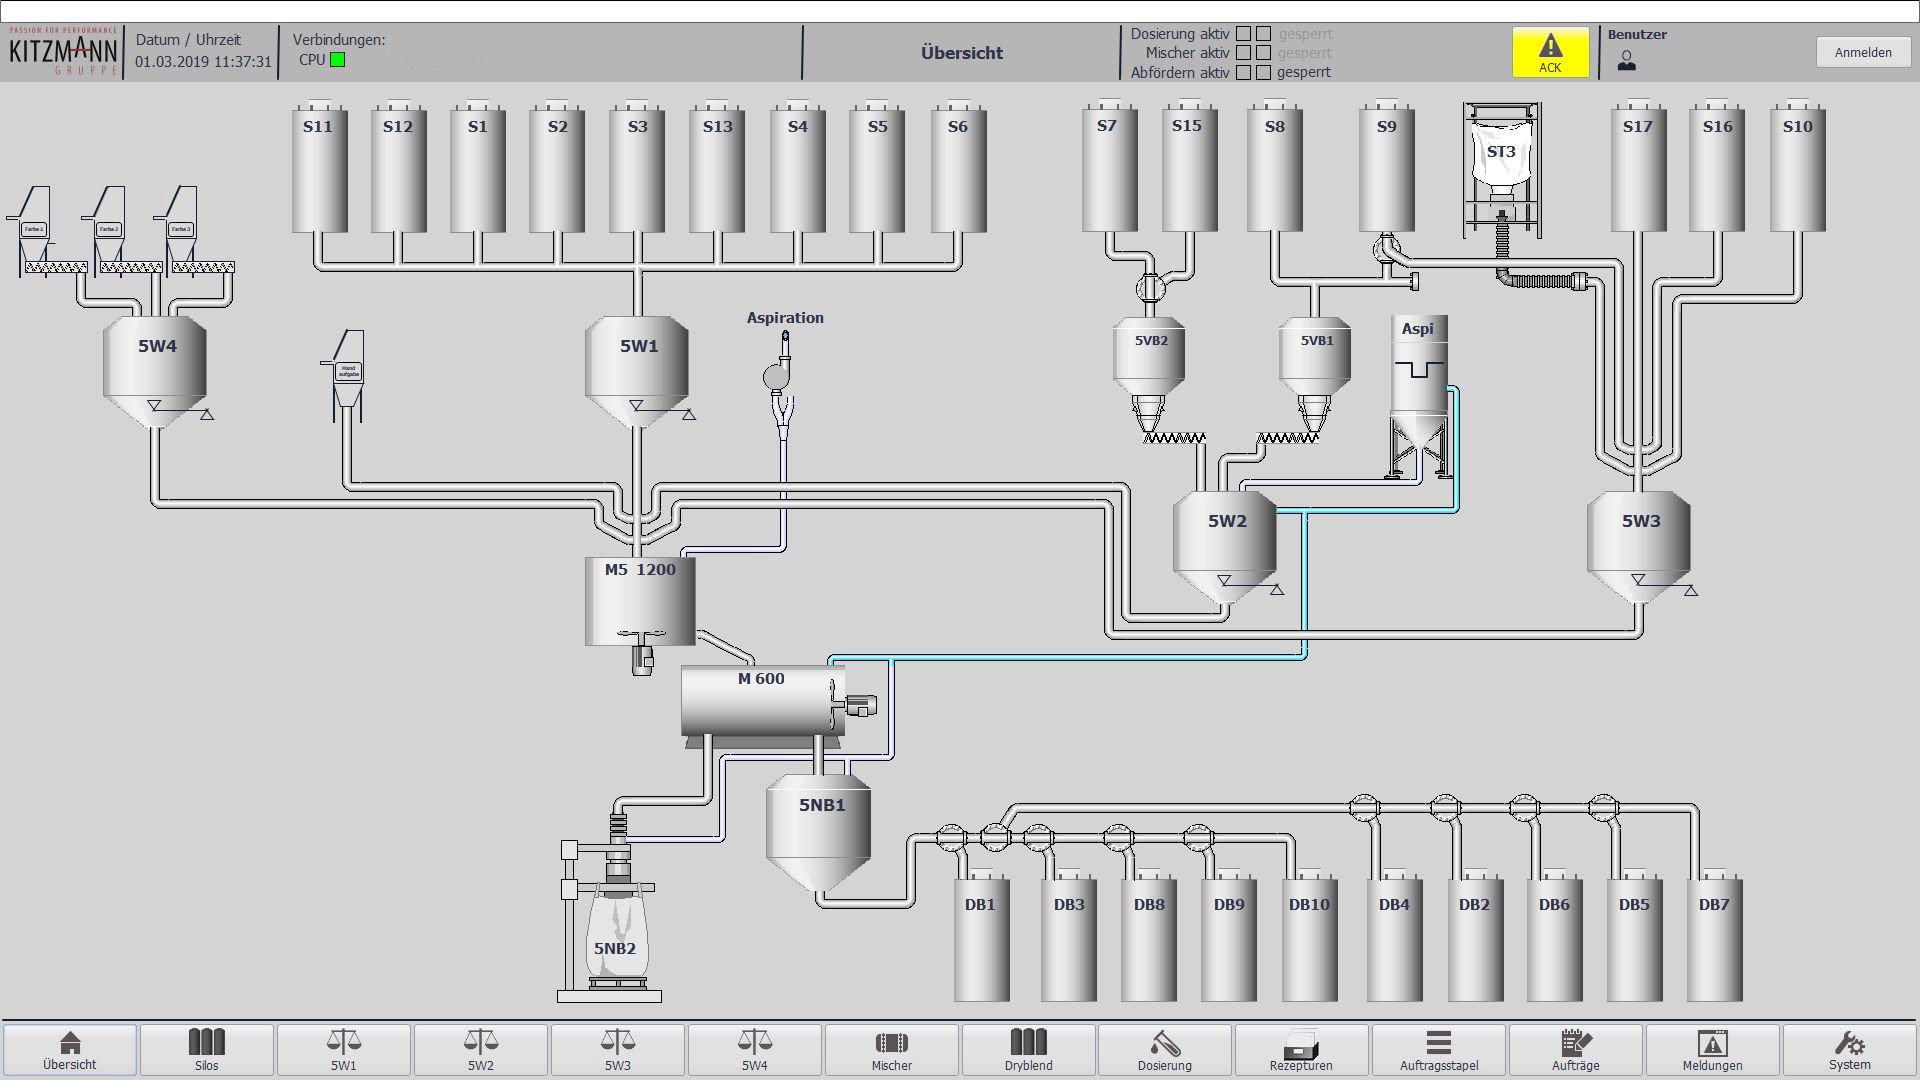Click the Aspi filter unit

click(1418, 396)
